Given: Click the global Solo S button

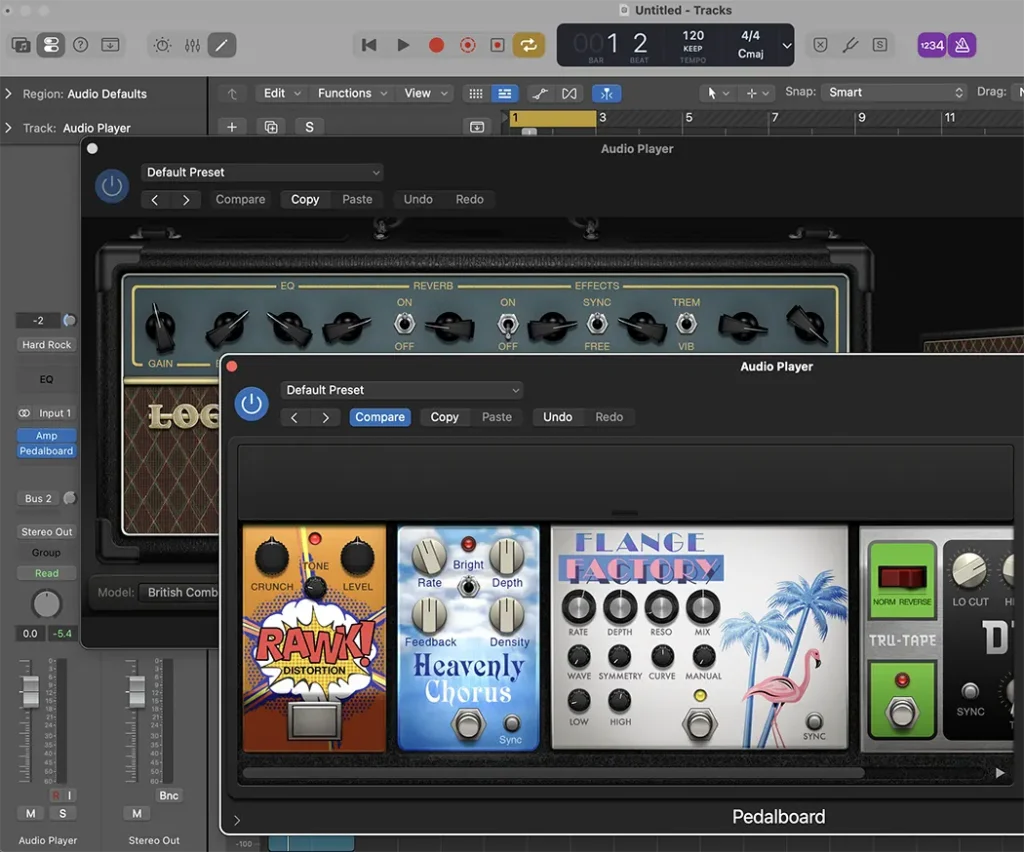Looking at the screenshot, I should pyautogui.click(x=310, y=127).
